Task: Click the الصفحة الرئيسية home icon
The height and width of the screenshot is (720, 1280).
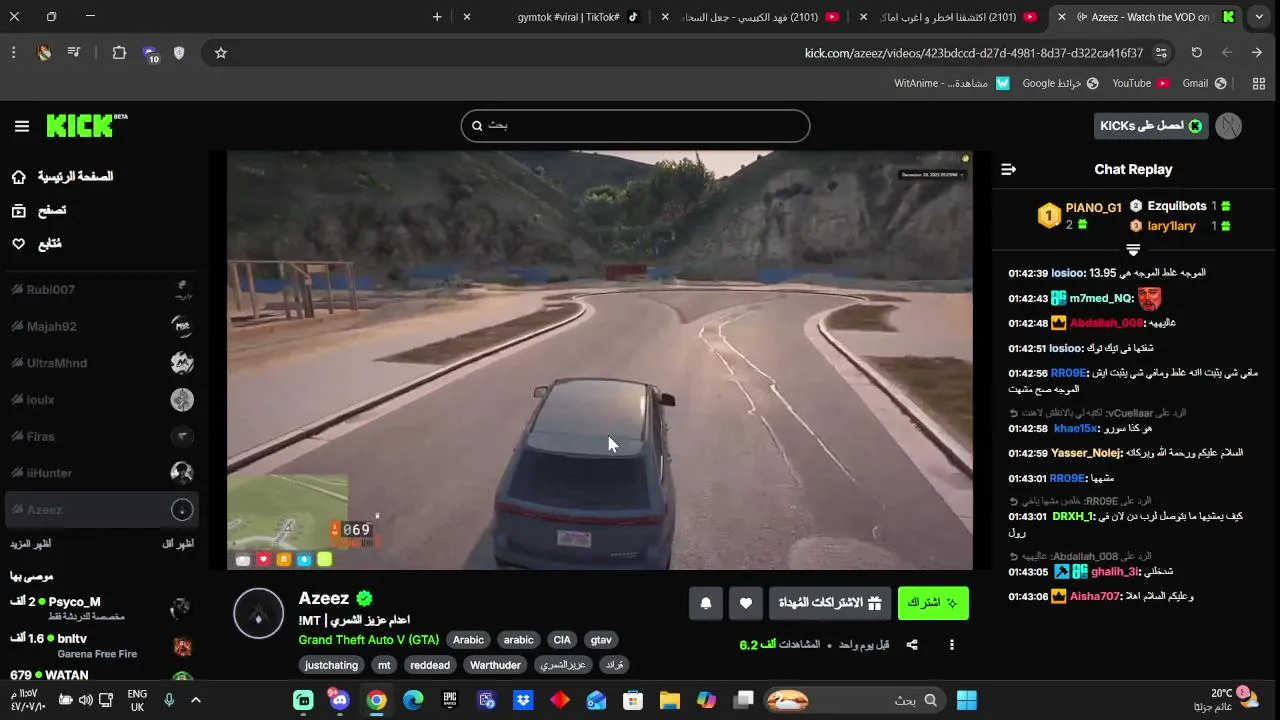Action: (x=19, y=177)
